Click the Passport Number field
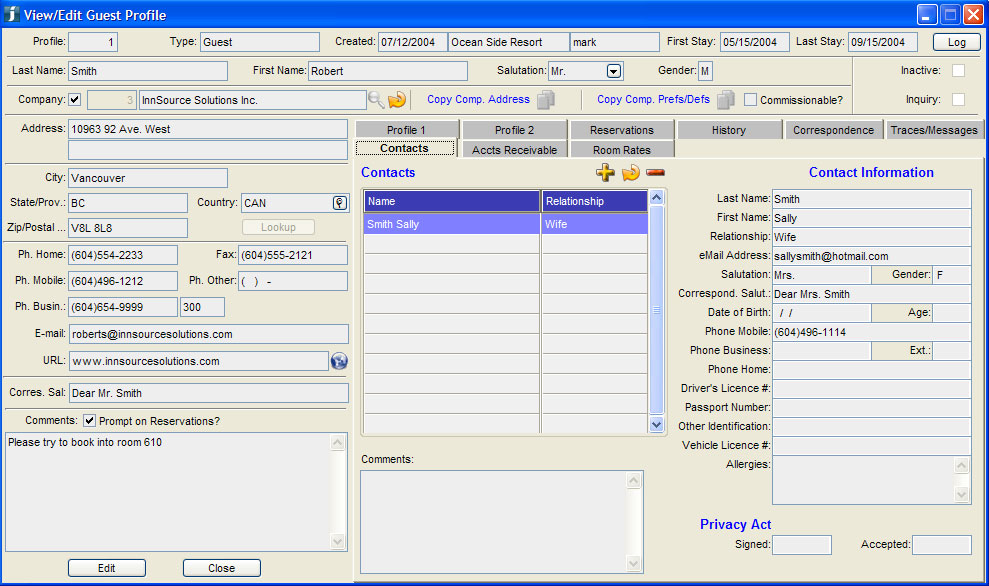 tap(872, 407)
